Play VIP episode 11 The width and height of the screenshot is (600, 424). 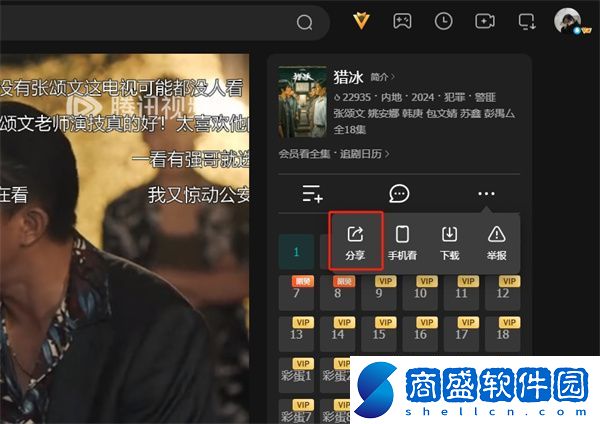click(461, 293)
